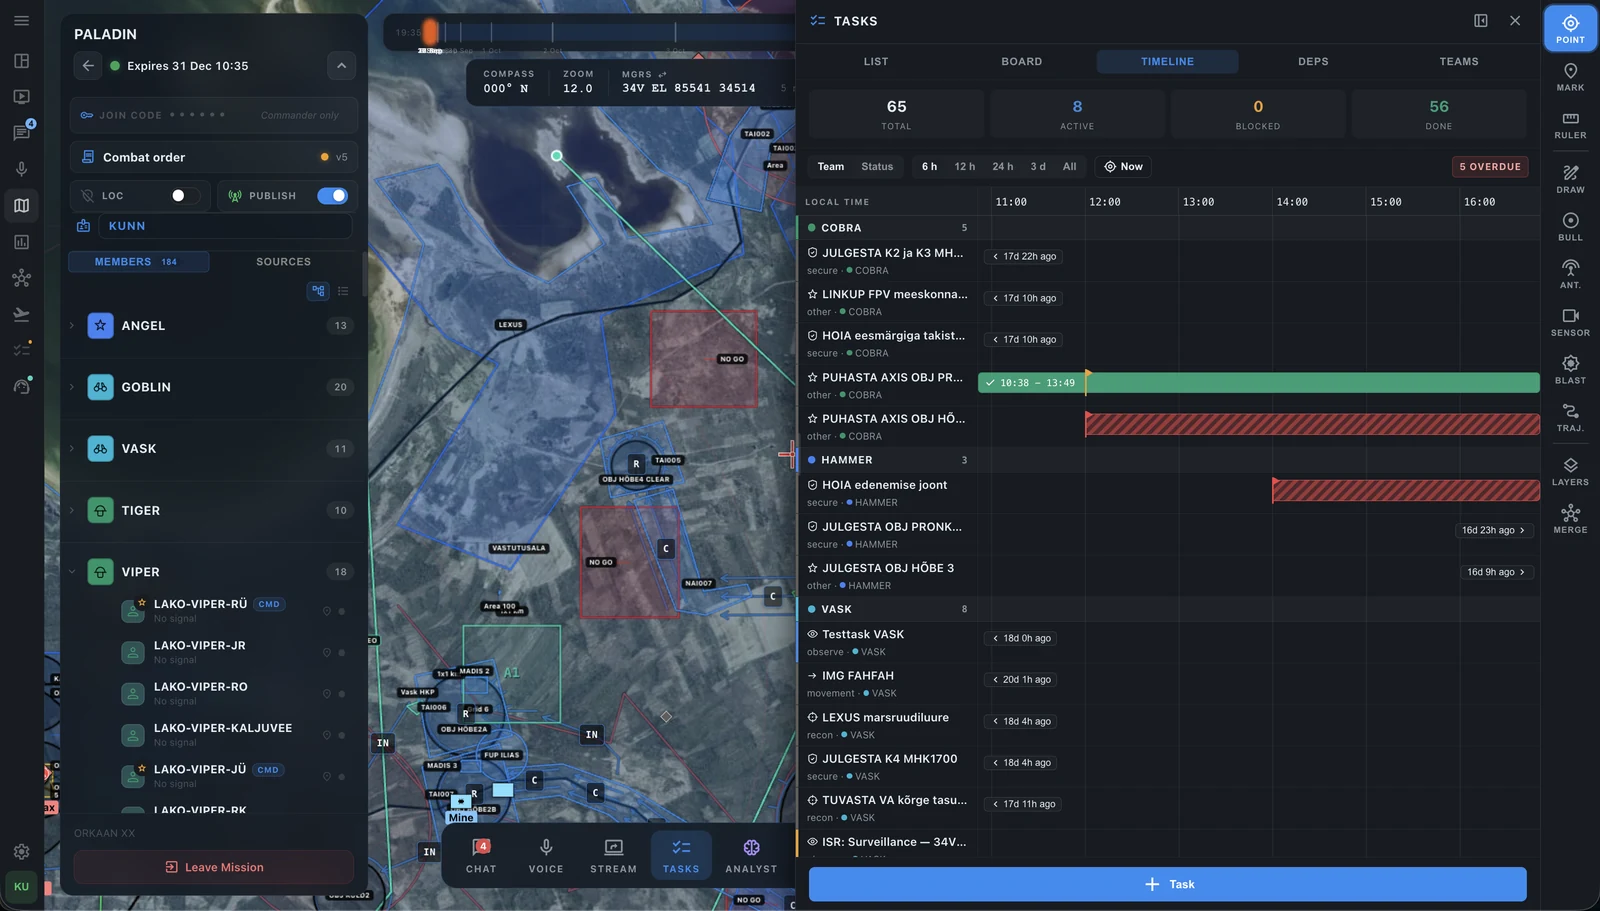This screenshot has width=1600, height=911.
Task: Select the MERGE tool
Action: 1570,519
